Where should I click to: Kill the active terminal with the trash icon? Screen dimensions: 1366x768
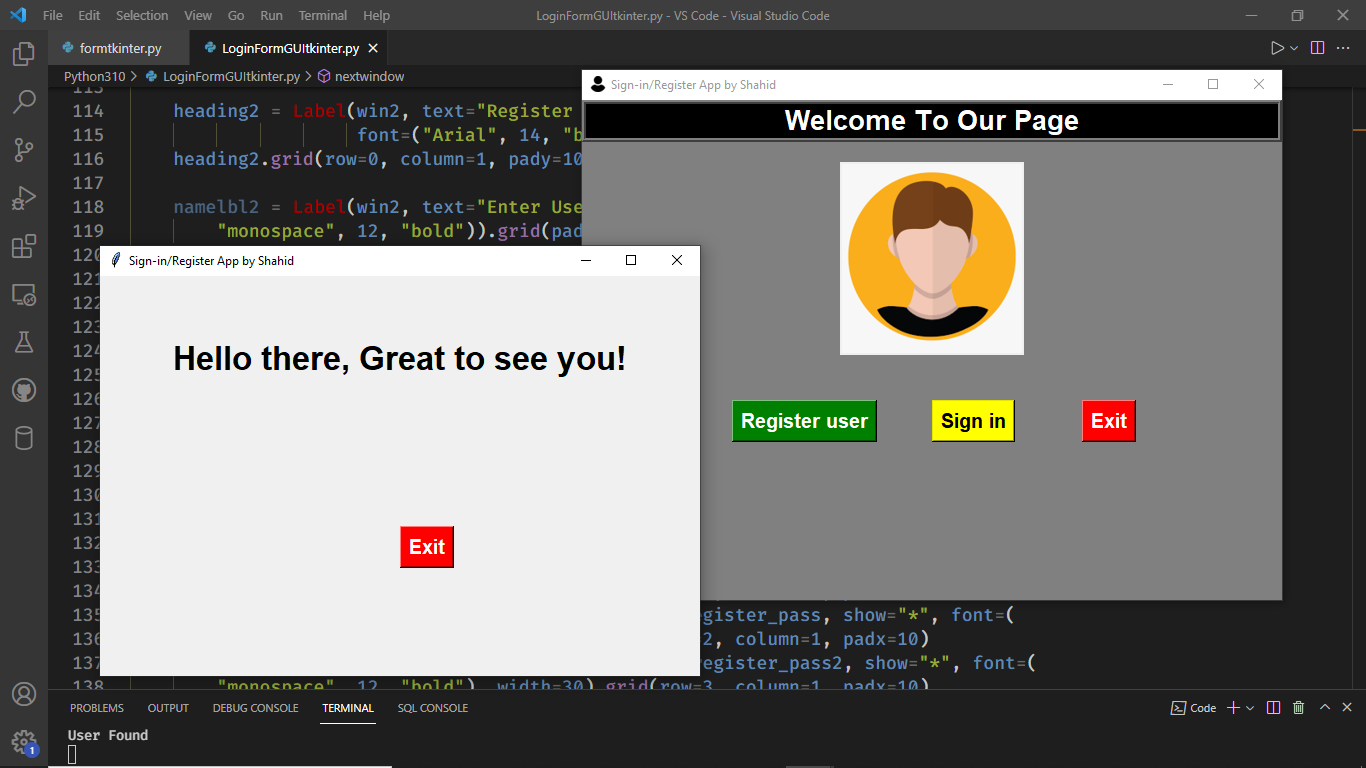pyautogui.click(x=1298, y=707)
